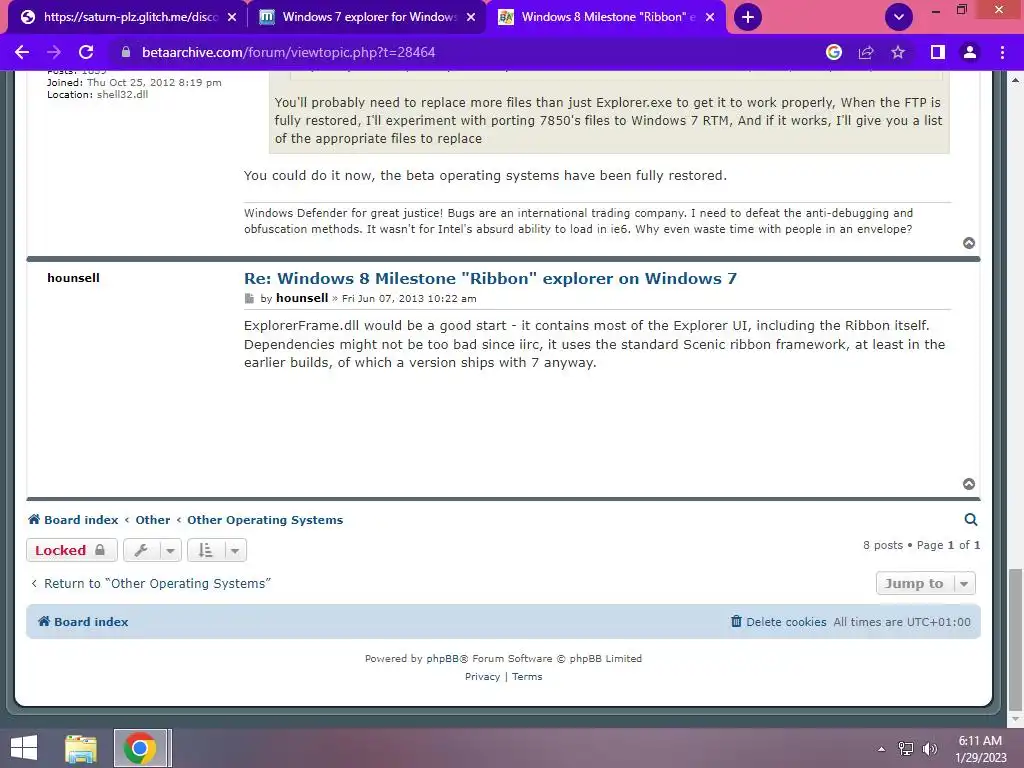Return to Other Operating Systems forum
The width and height of the screenshot is (1024, 768).
(x=151, y=583)
